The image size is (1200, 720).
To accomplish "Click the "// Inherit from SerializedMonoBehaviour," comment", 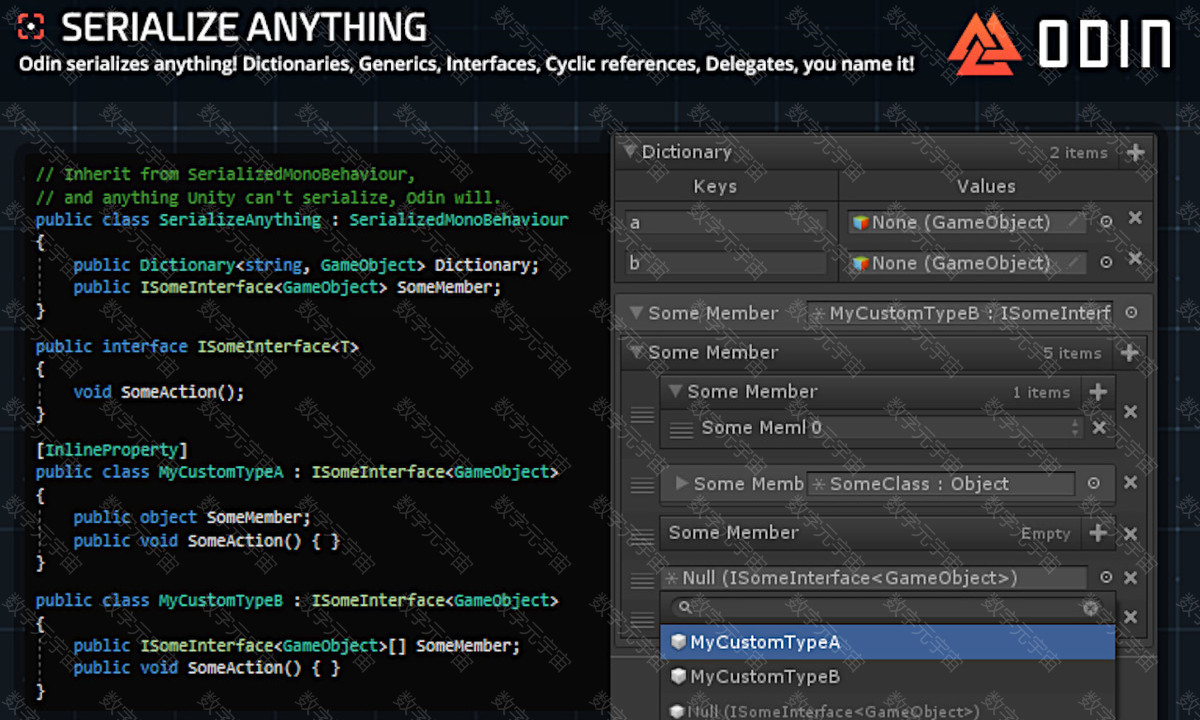I will (x=225, y=174).
